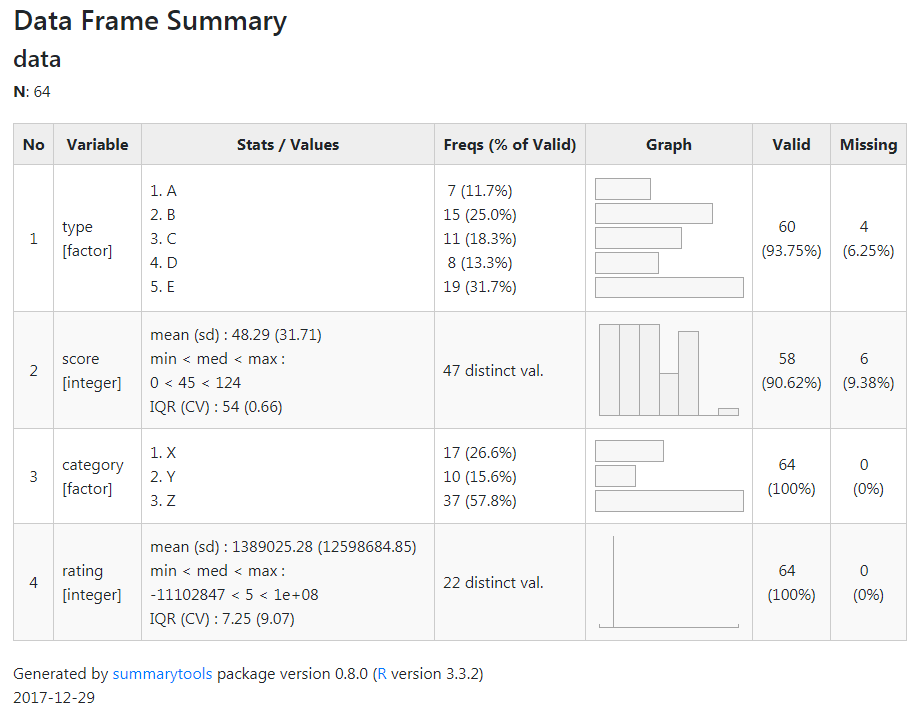This screenshot has width=915, height=706.
Task: Select the longest bar for factor level E
Action: click(668, 287)
